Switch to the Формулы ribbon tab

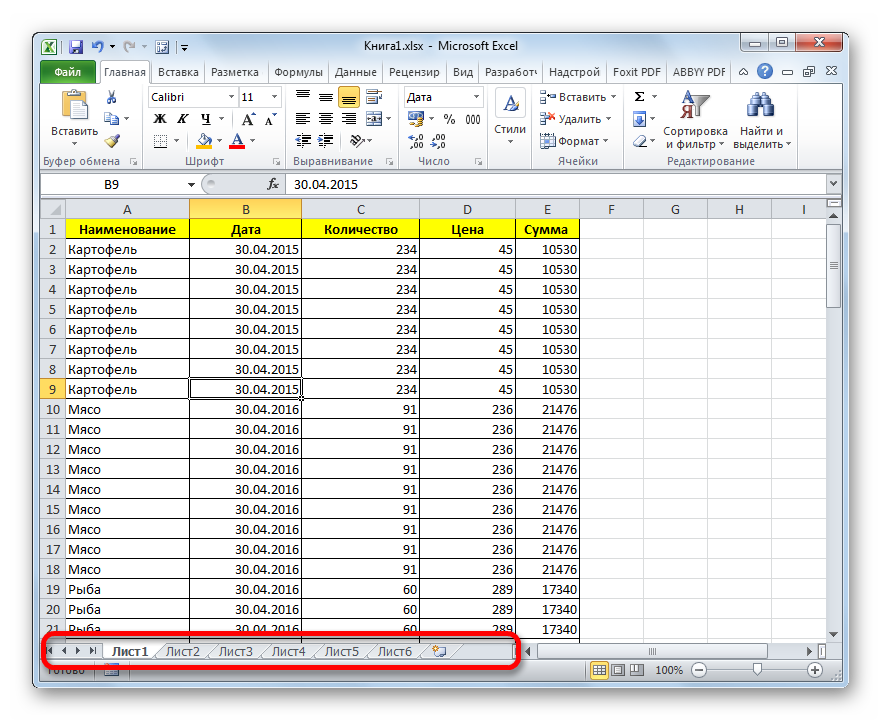(298, 72)
